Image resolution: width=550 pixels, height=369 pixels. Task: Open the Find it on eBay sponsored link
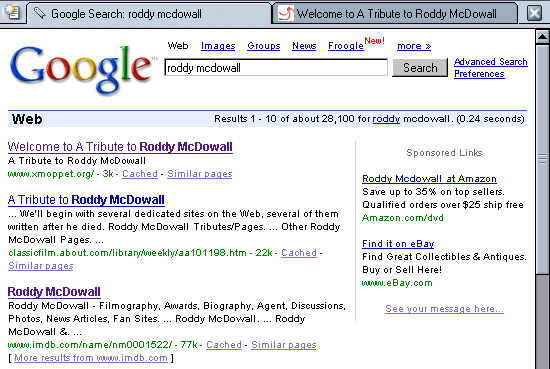398,244
